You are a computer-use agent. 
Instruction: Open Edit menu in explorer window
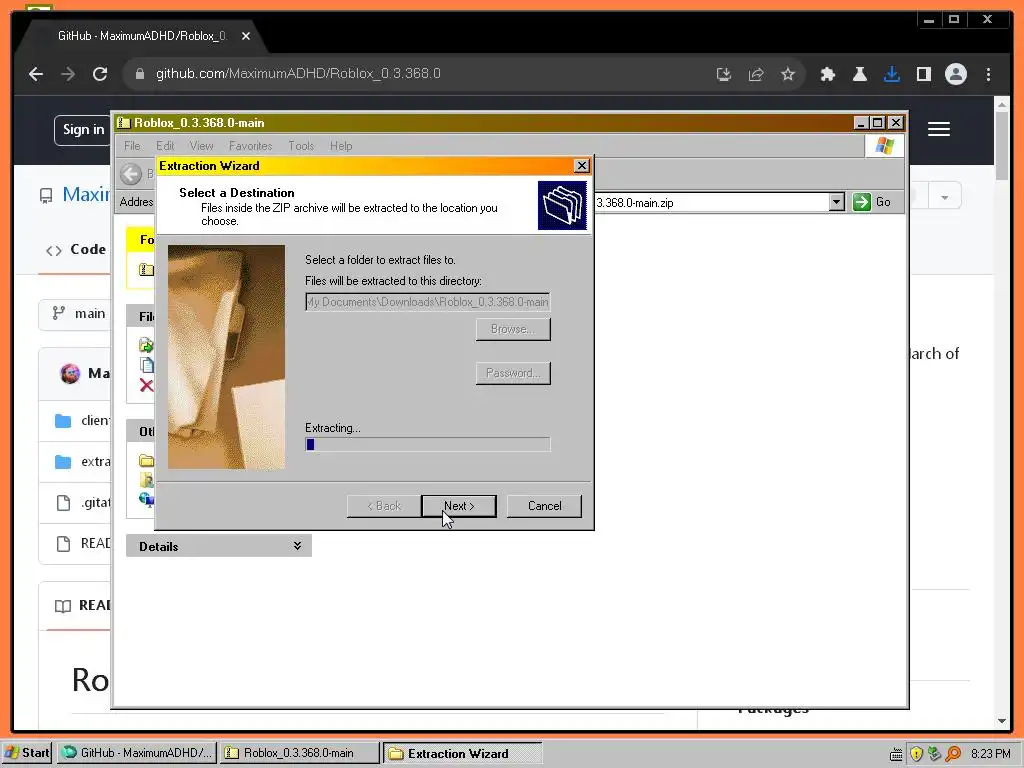(165, 146)
